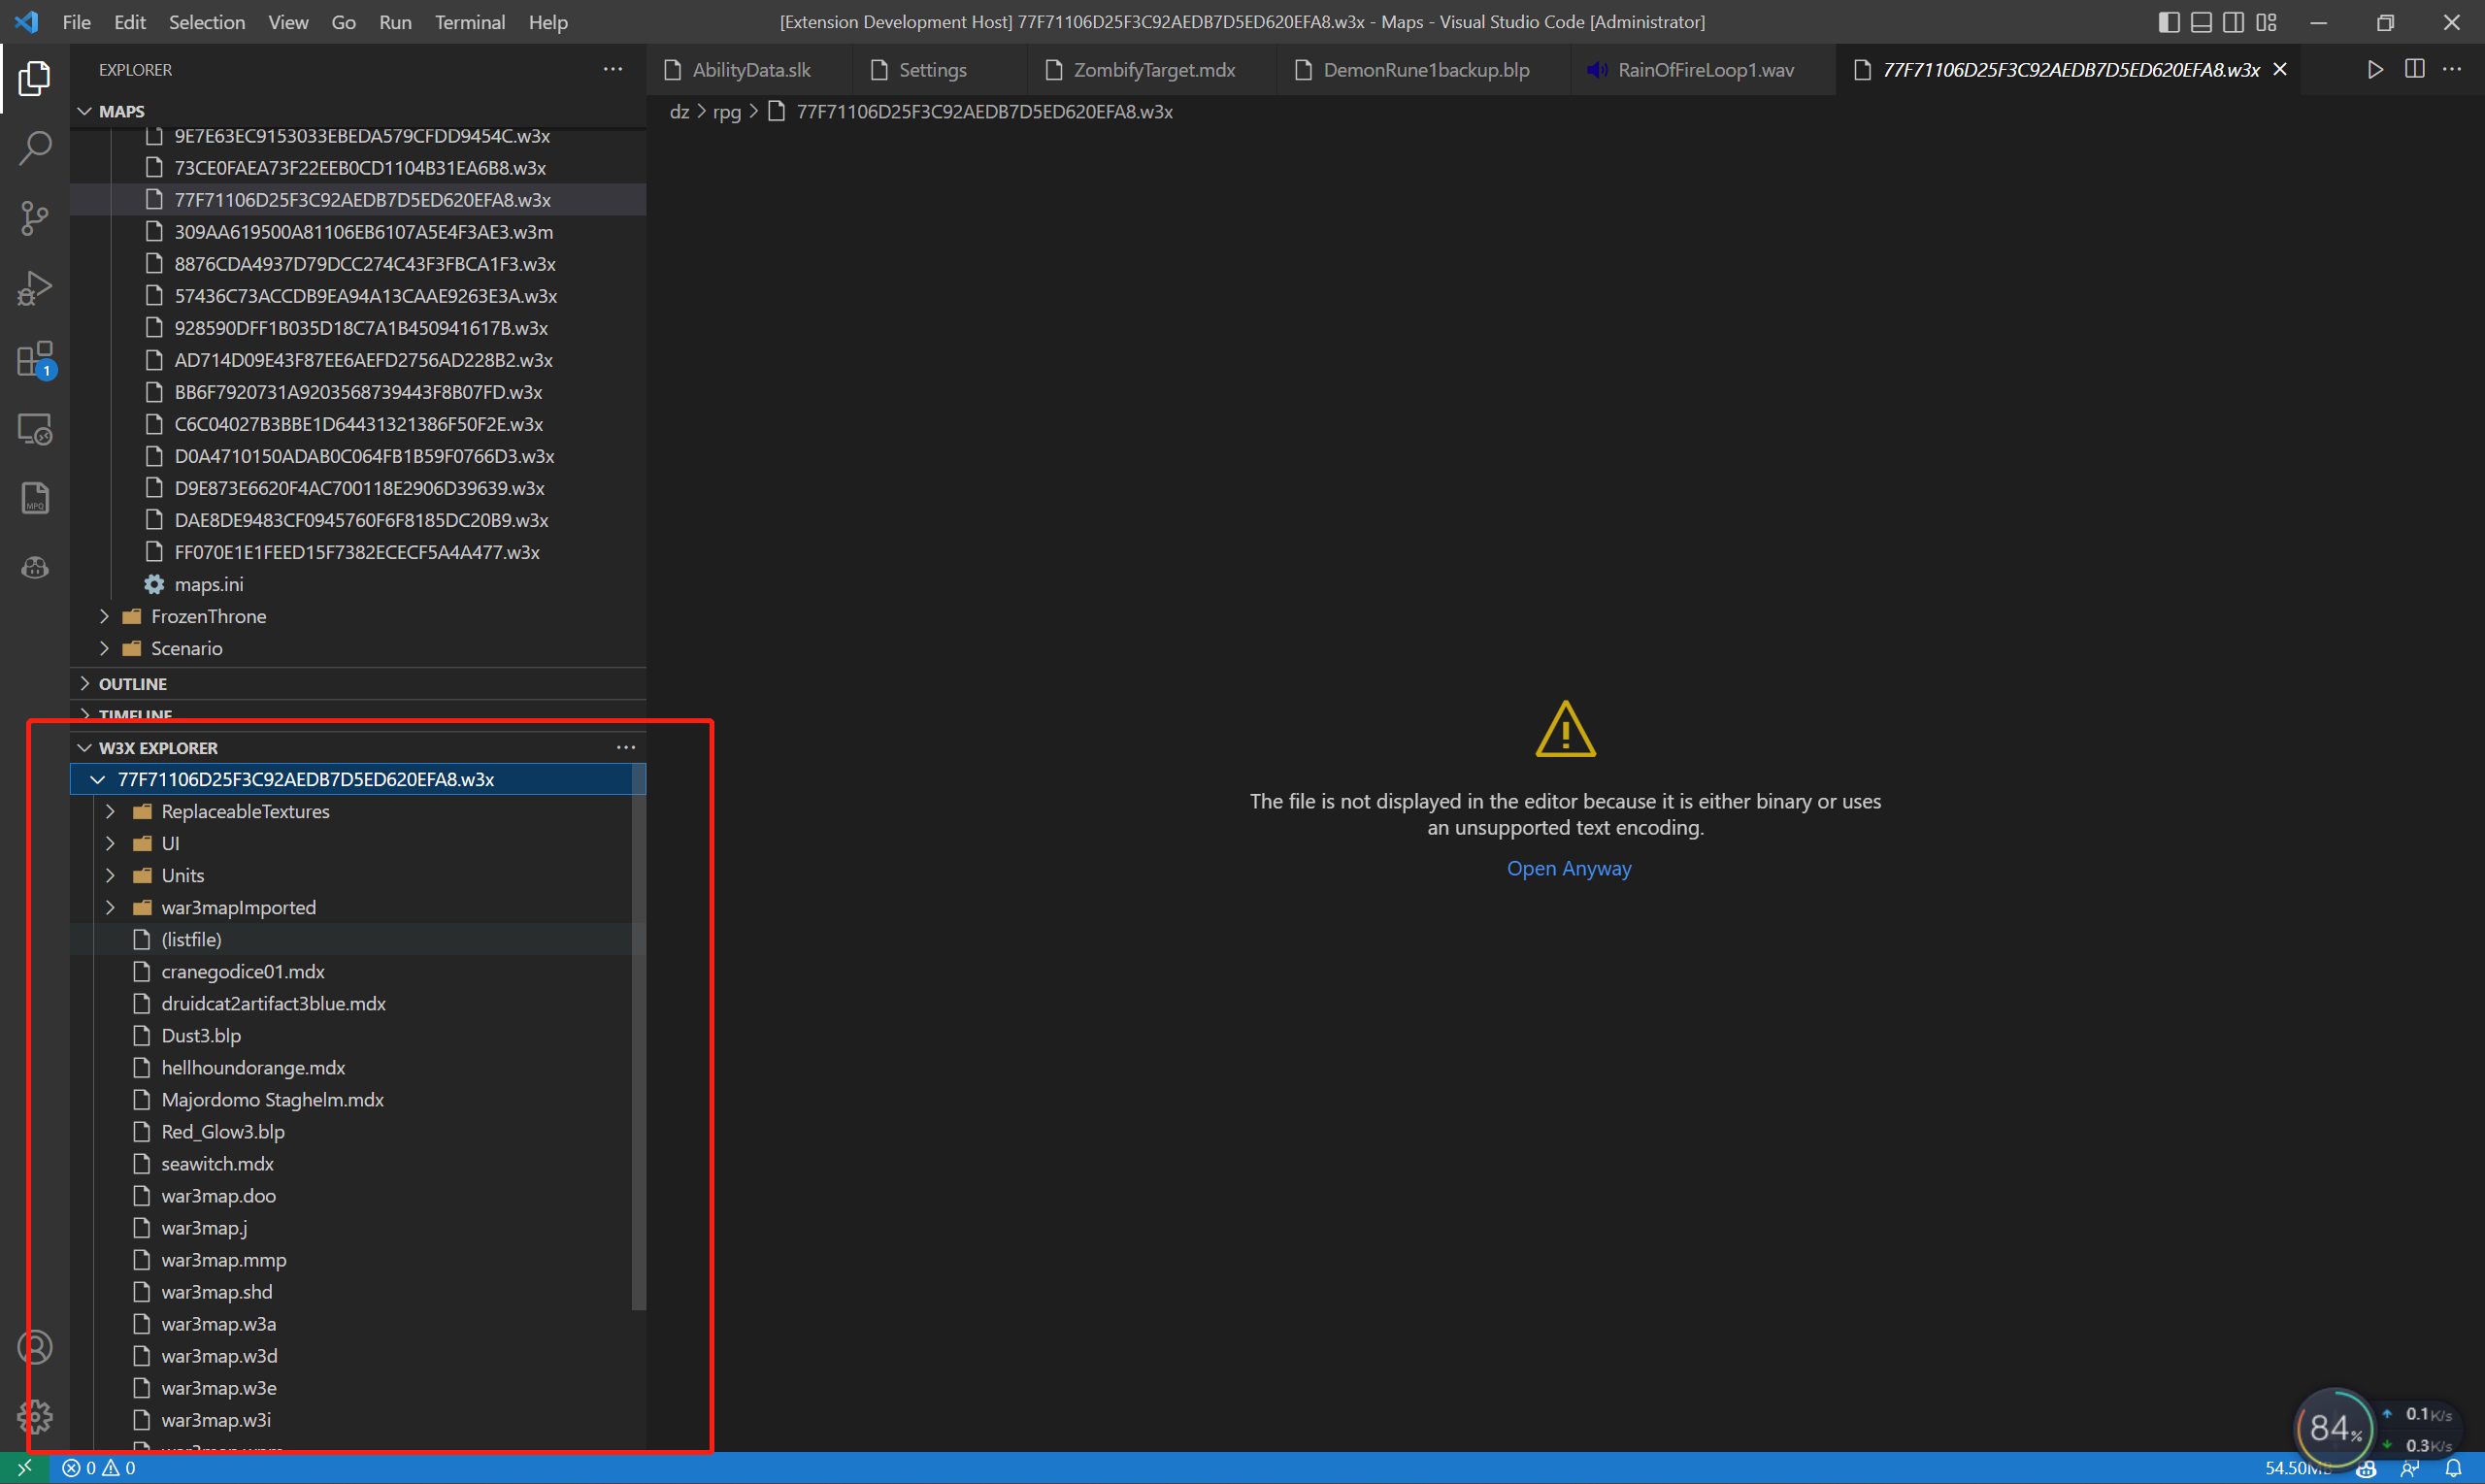
Task: Select cranegodice01.mdx in W3X Explorer
Action: tap(358, 971)
